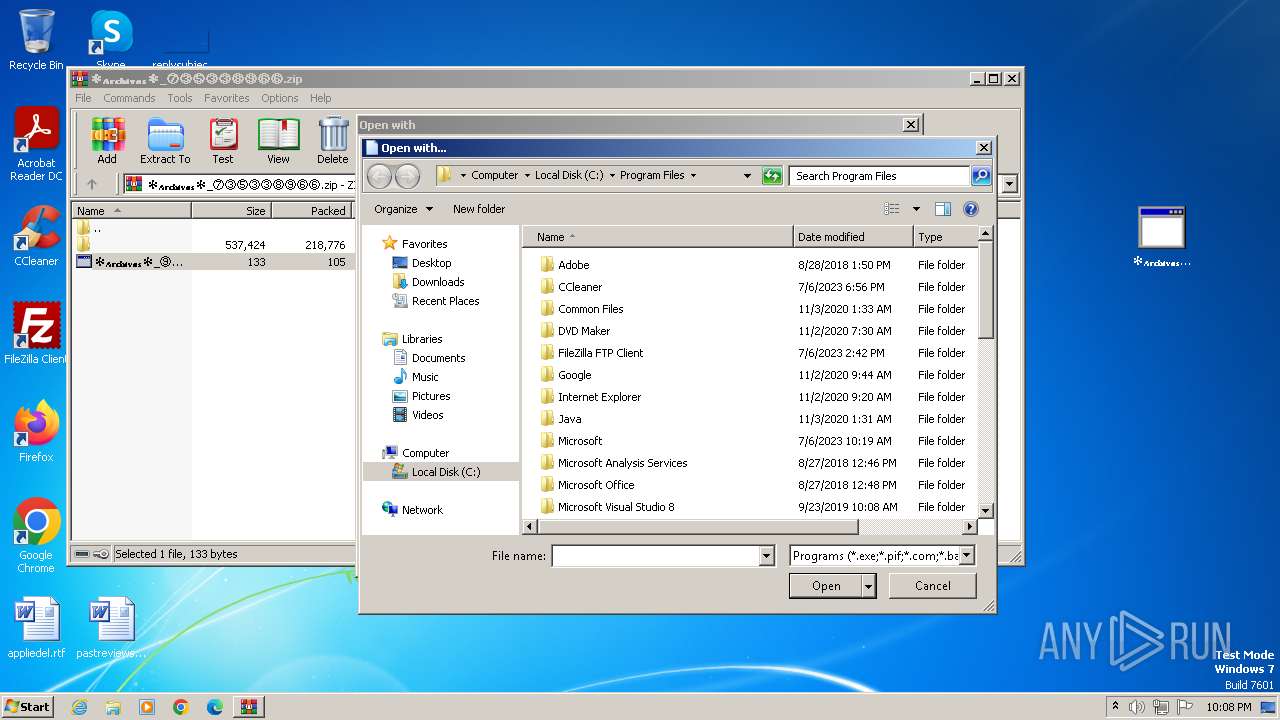Click in the File name input field
Viewport: 1280px width, 720px height.
coord(655,556)
